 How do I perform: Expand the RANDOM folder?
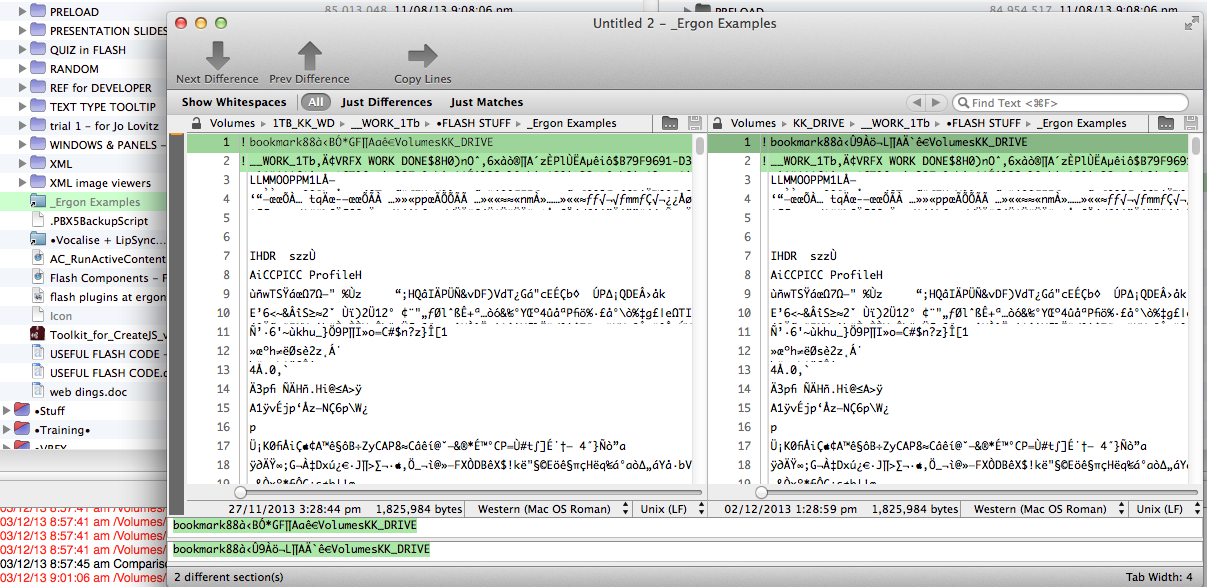(x=21, y=69)
